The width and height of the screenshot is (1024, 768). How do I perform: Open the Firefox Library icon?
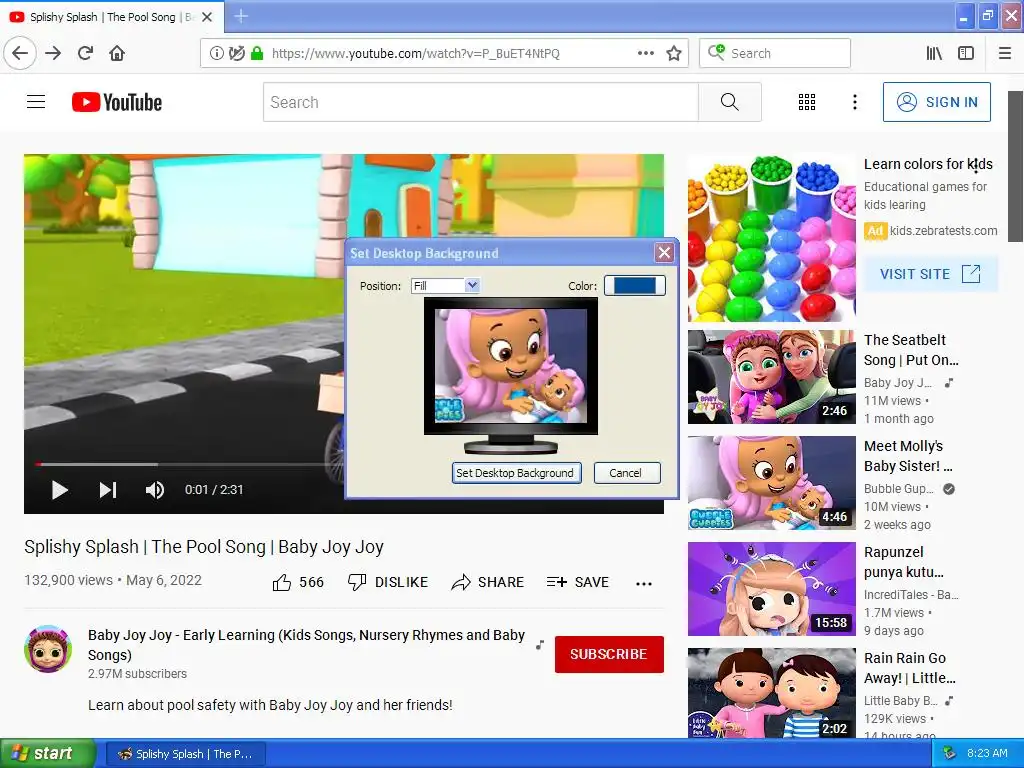[x=934, y=54]
